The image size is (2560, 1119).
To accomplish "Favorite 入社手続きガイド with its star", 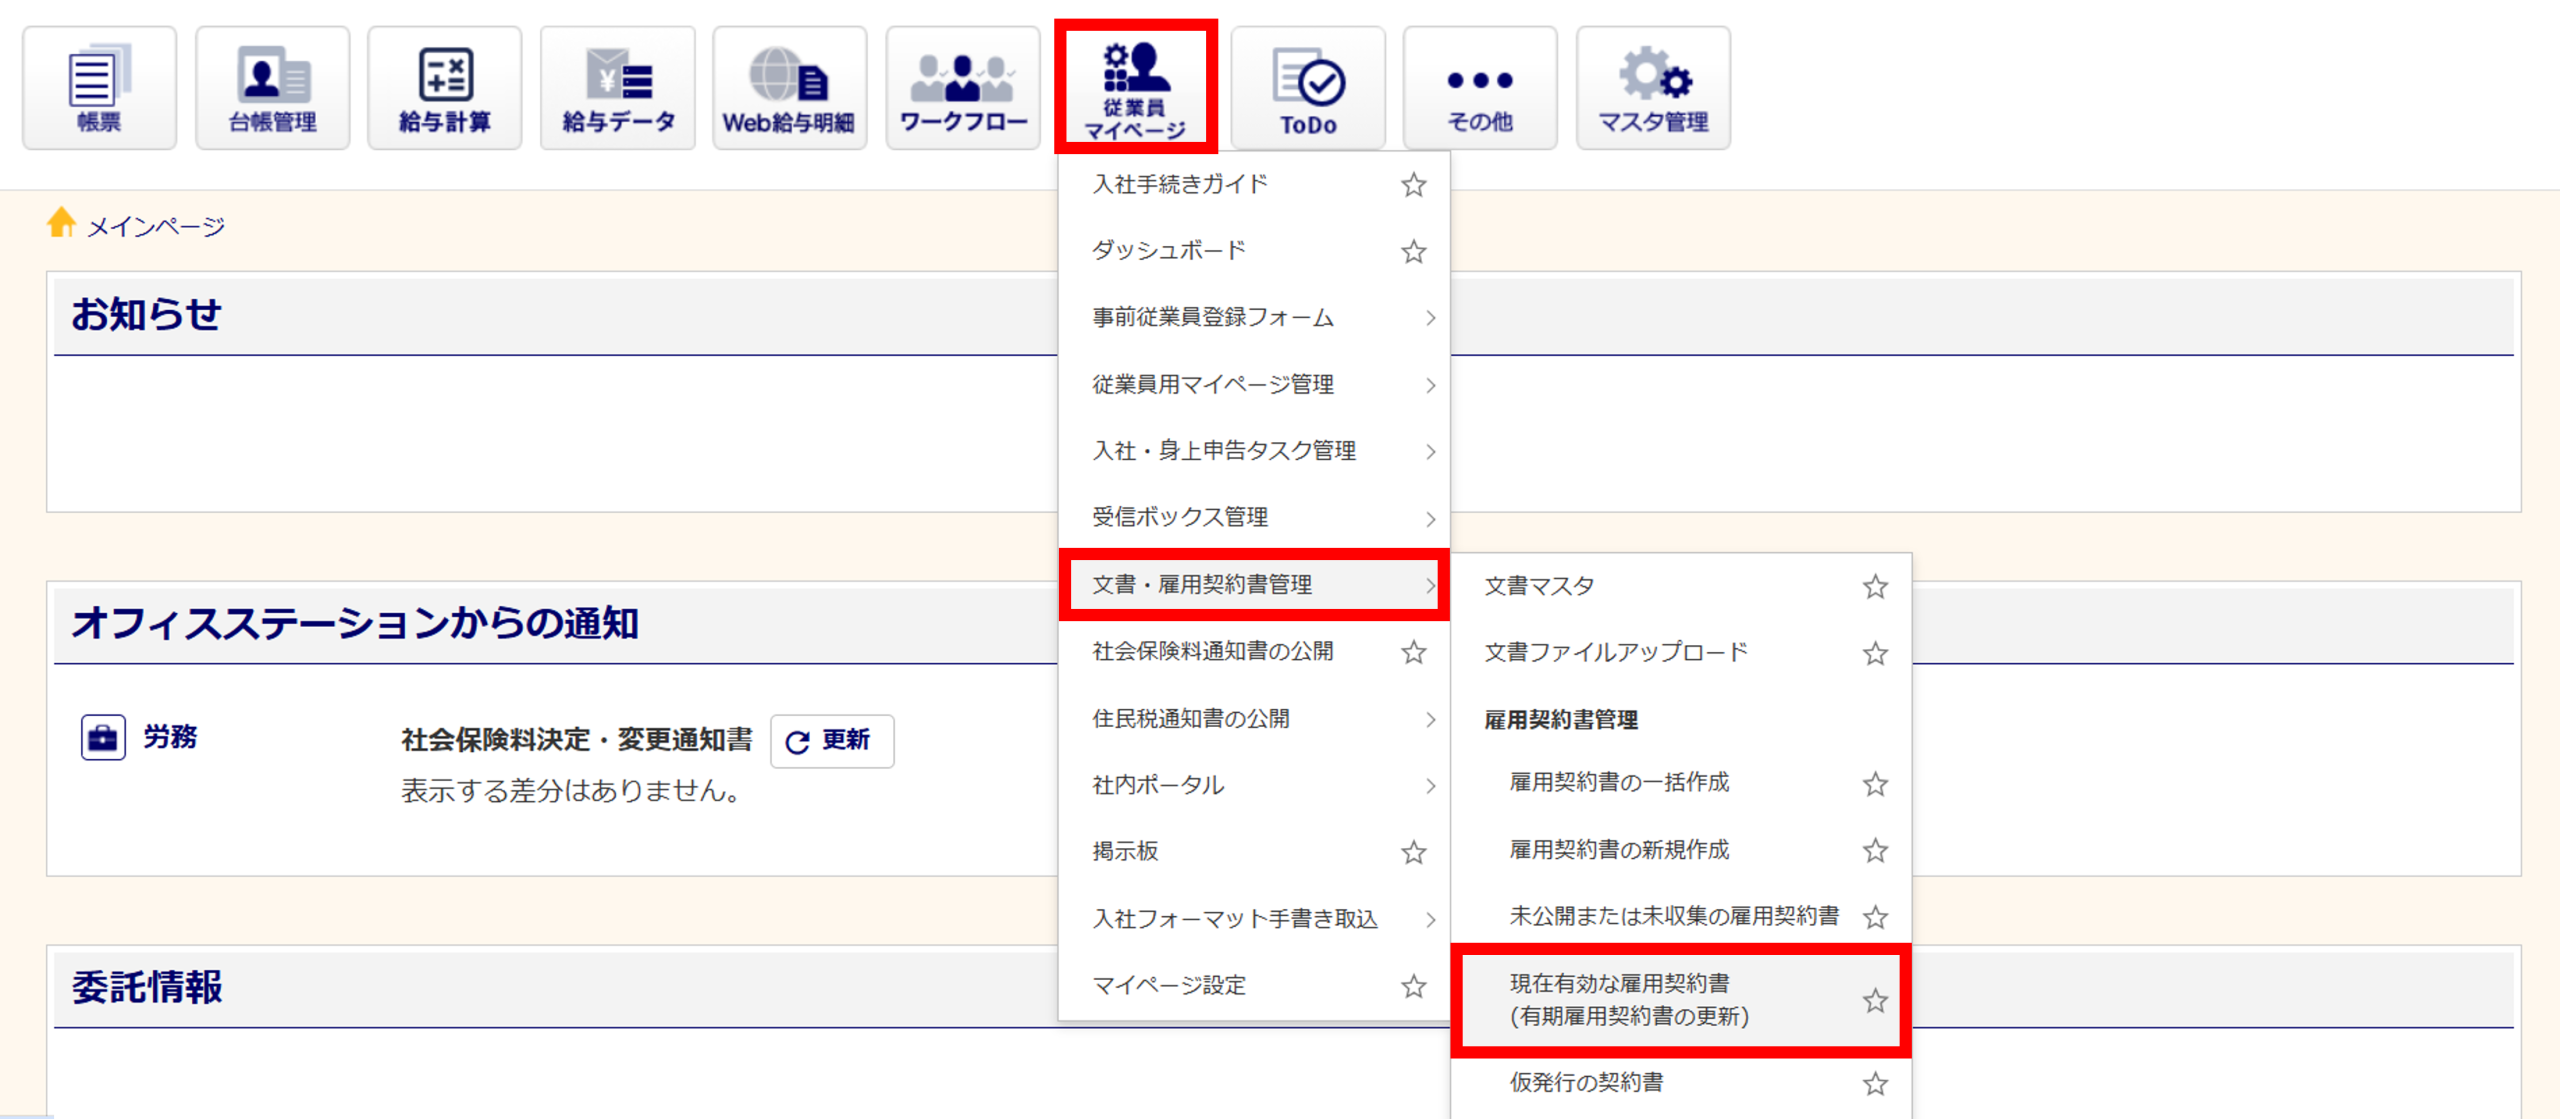I will point(1413,185).
